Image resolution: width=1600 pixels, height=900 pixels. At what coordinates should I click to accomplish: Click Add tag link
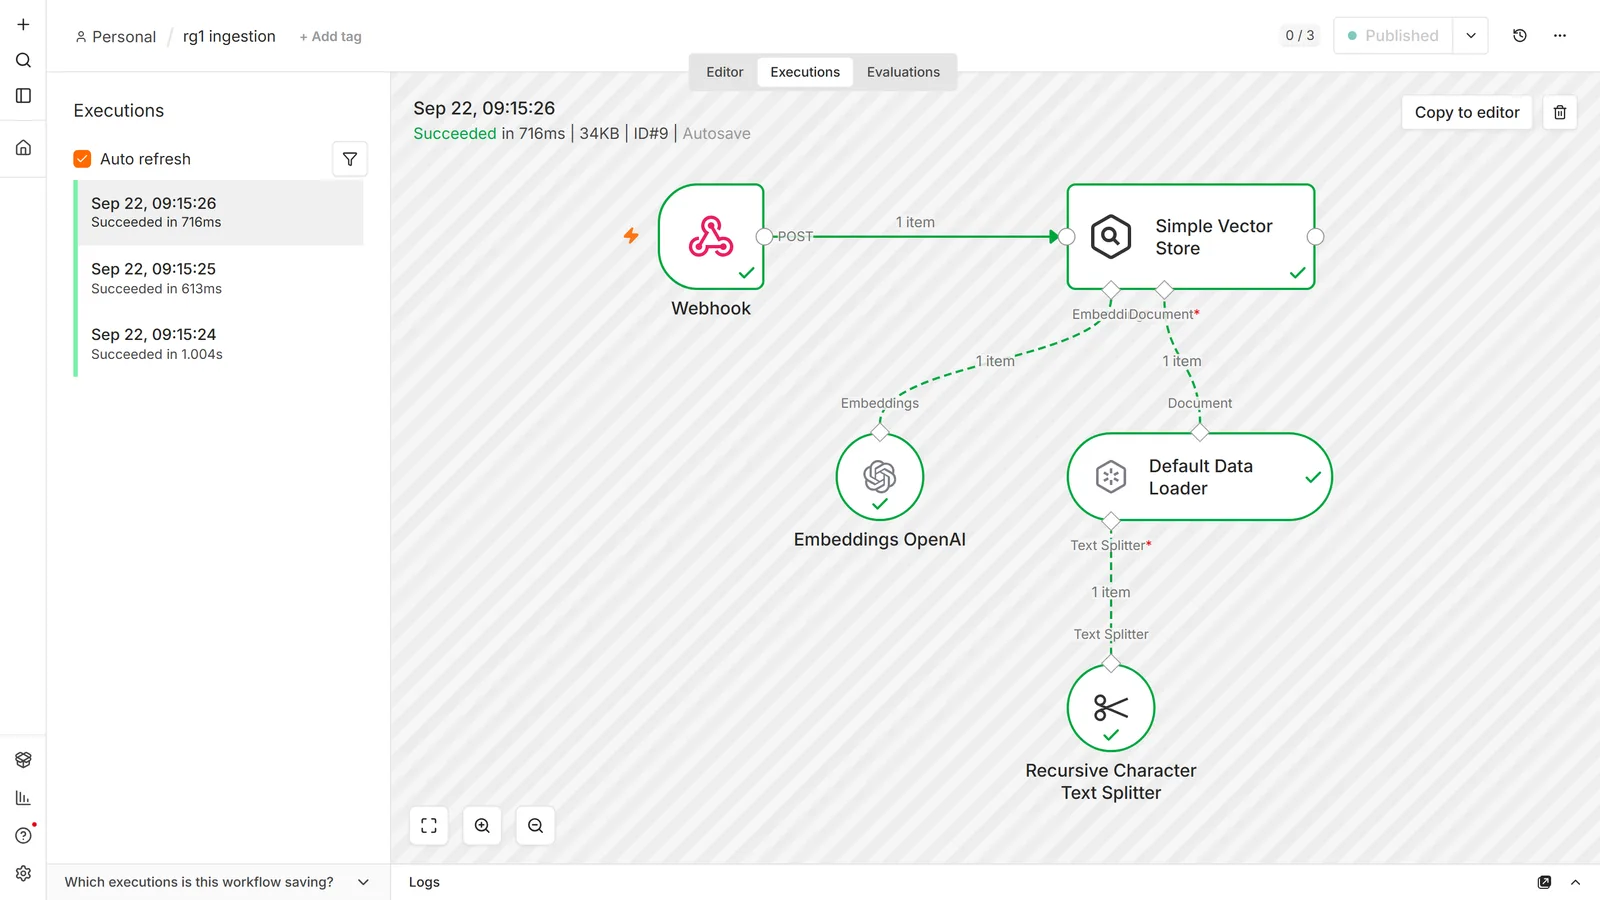pos(331,37)
